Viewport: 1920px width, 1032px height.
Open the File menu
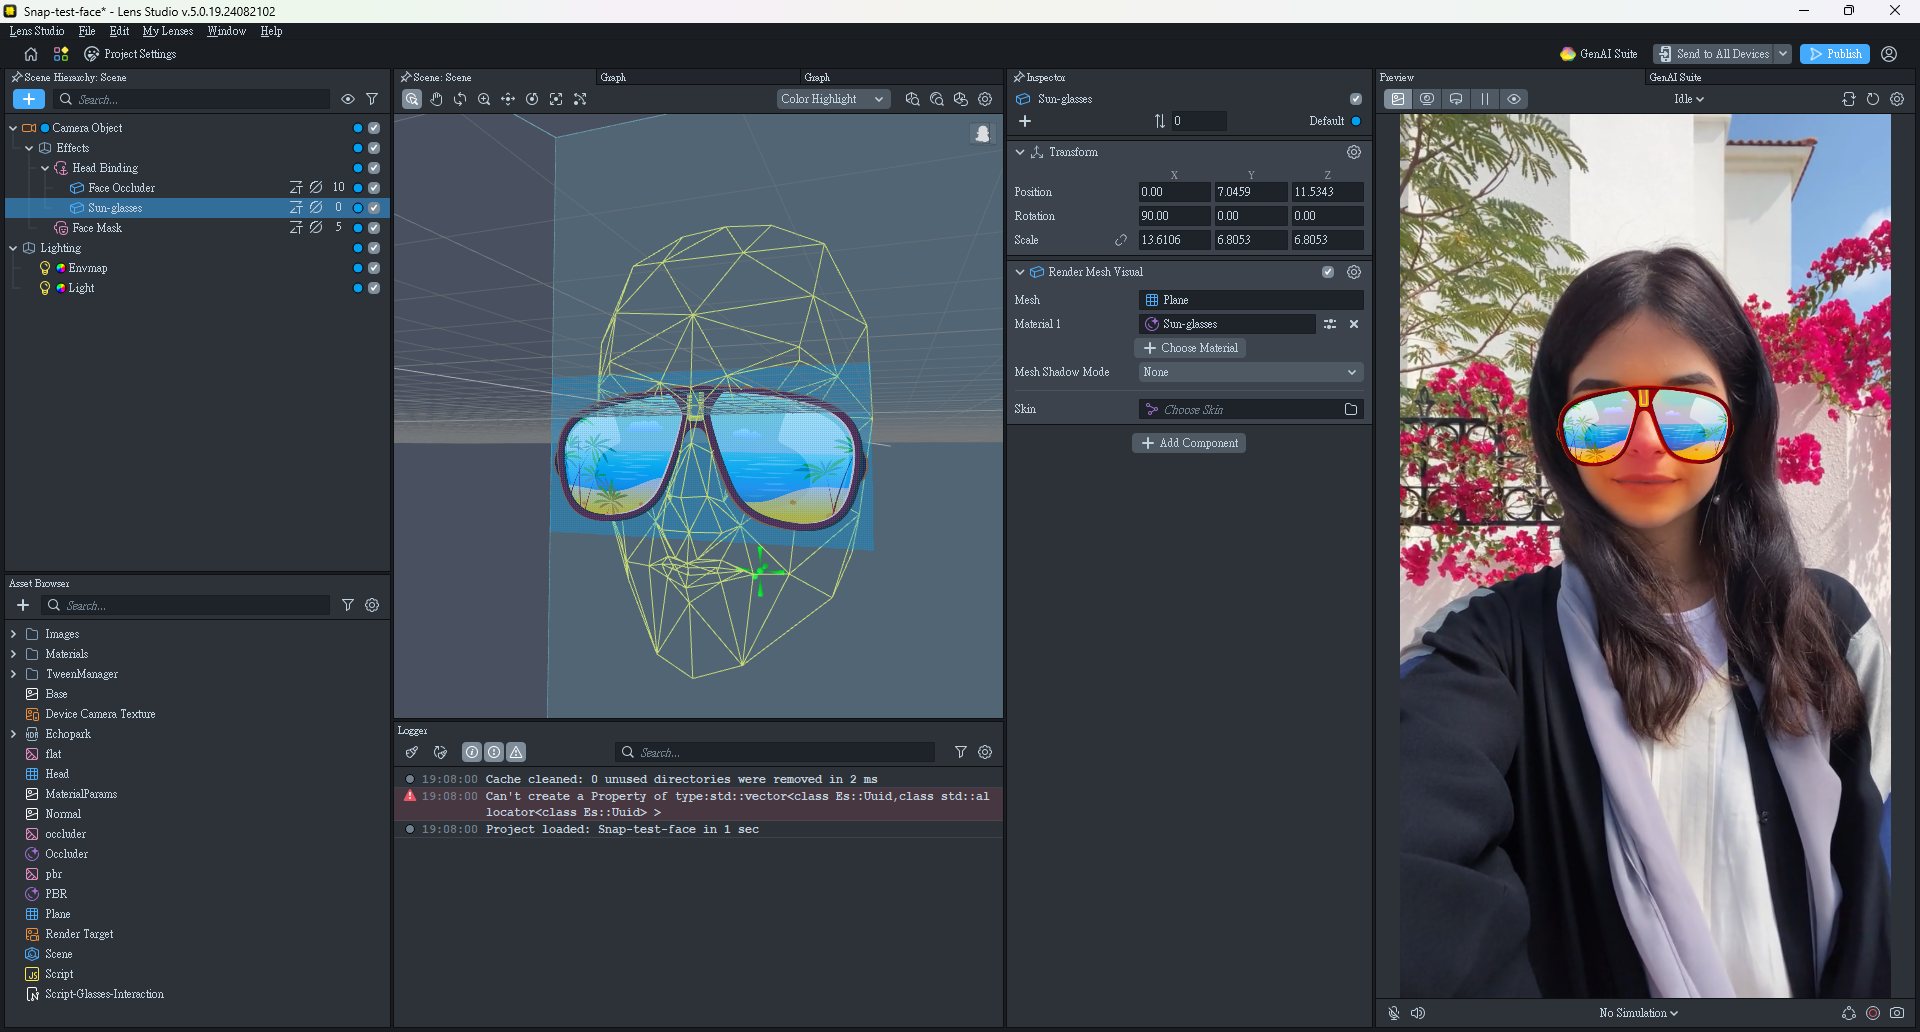coord(87,31)
